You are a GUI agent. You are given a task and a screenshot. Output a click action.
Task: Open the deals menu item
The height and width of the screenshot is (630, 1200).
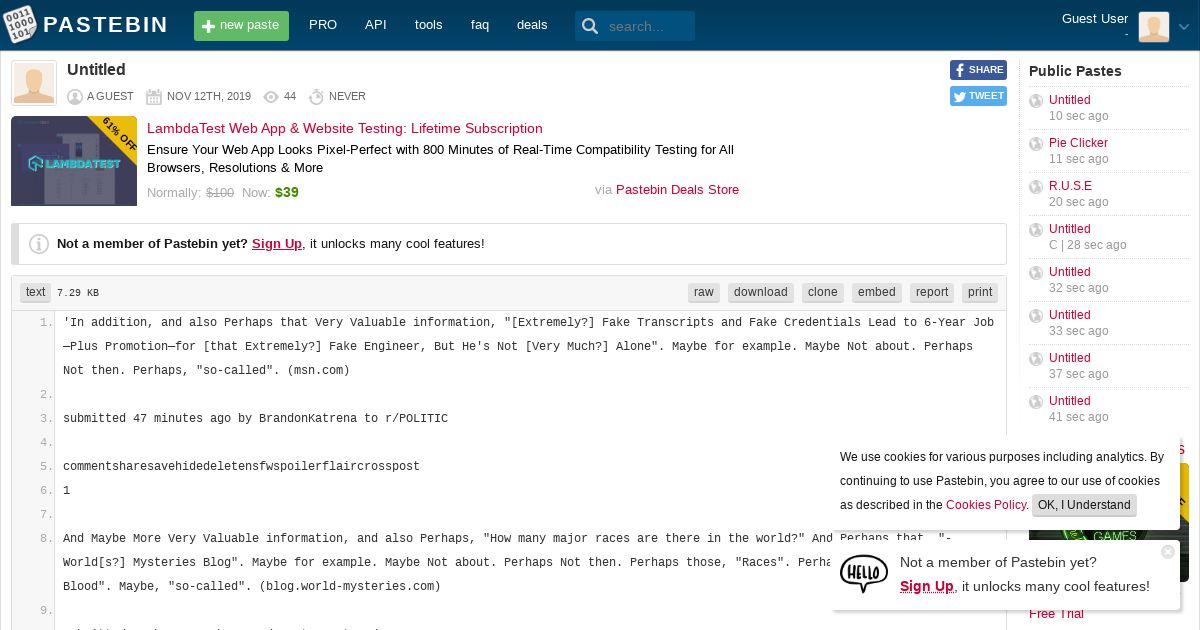click(x=532, y=25)
